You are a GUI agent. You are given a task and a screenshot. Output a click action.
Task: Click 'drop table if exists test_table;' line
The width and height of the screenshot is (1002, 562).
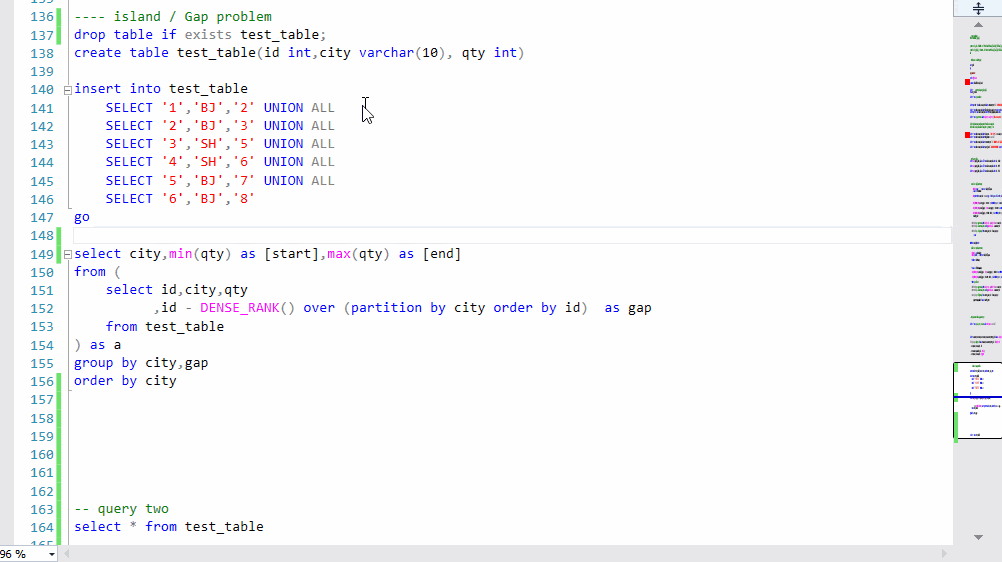click(200, 35)
